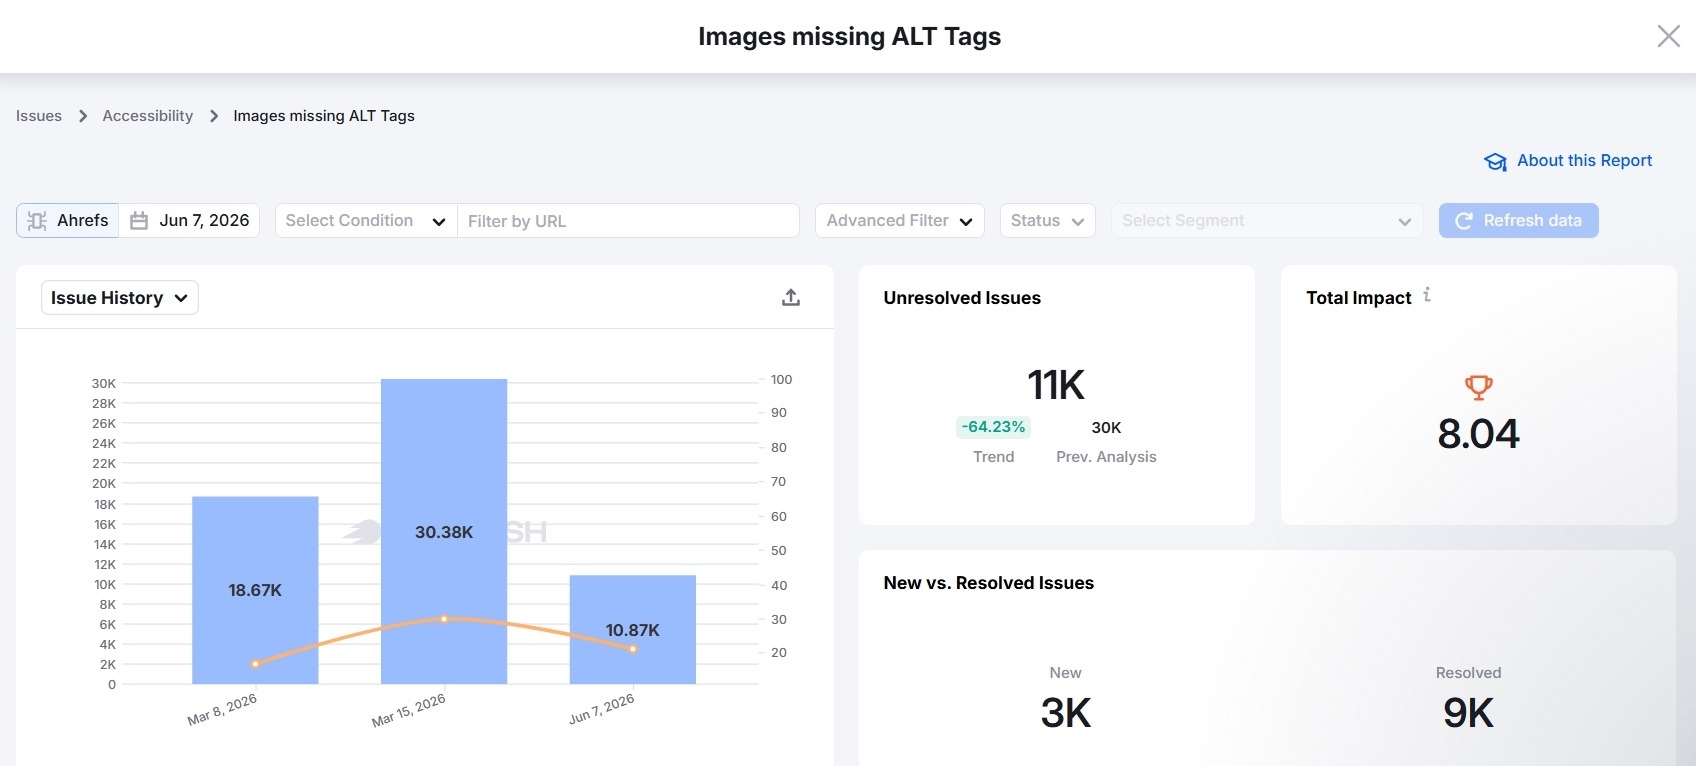Viewport: 1696px width, 766px height.
Task: Click the Images missing ALT Tags breadcrumb
Action: (324, 116)
